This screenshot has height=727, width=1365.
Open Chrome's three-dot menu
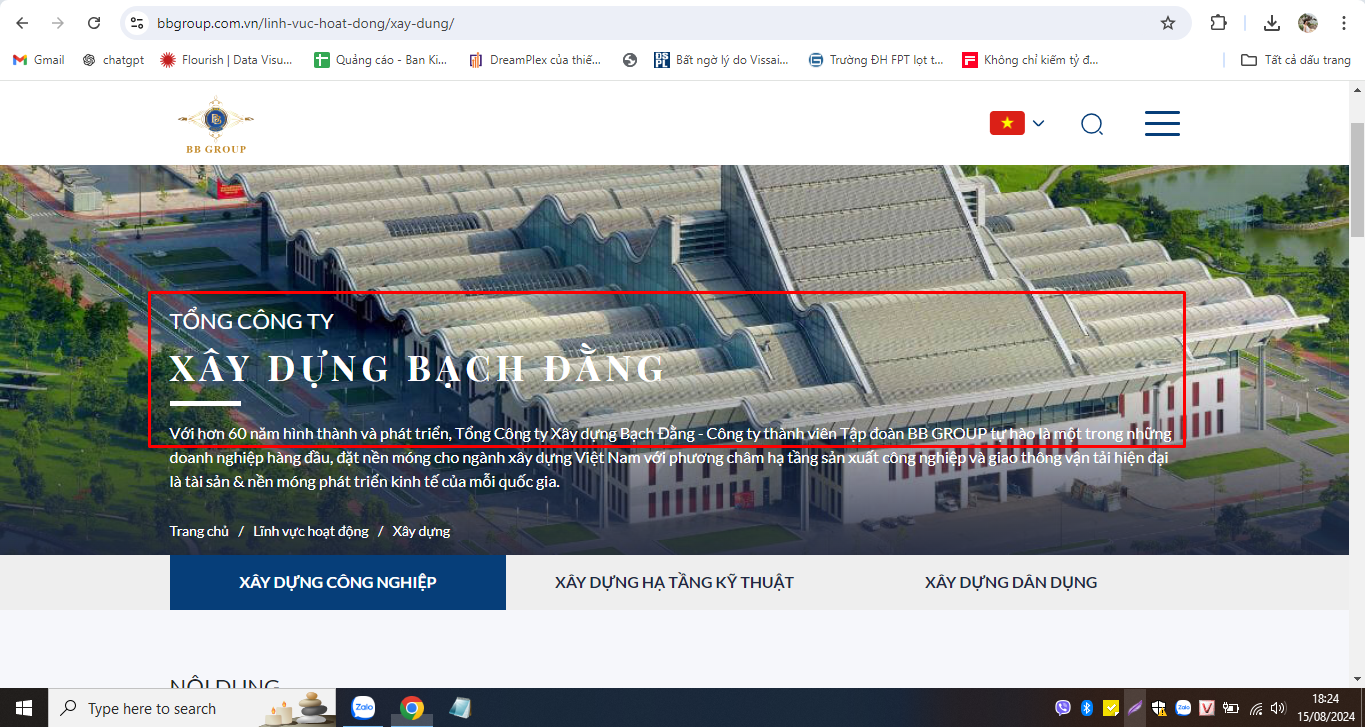point(1343,23)
